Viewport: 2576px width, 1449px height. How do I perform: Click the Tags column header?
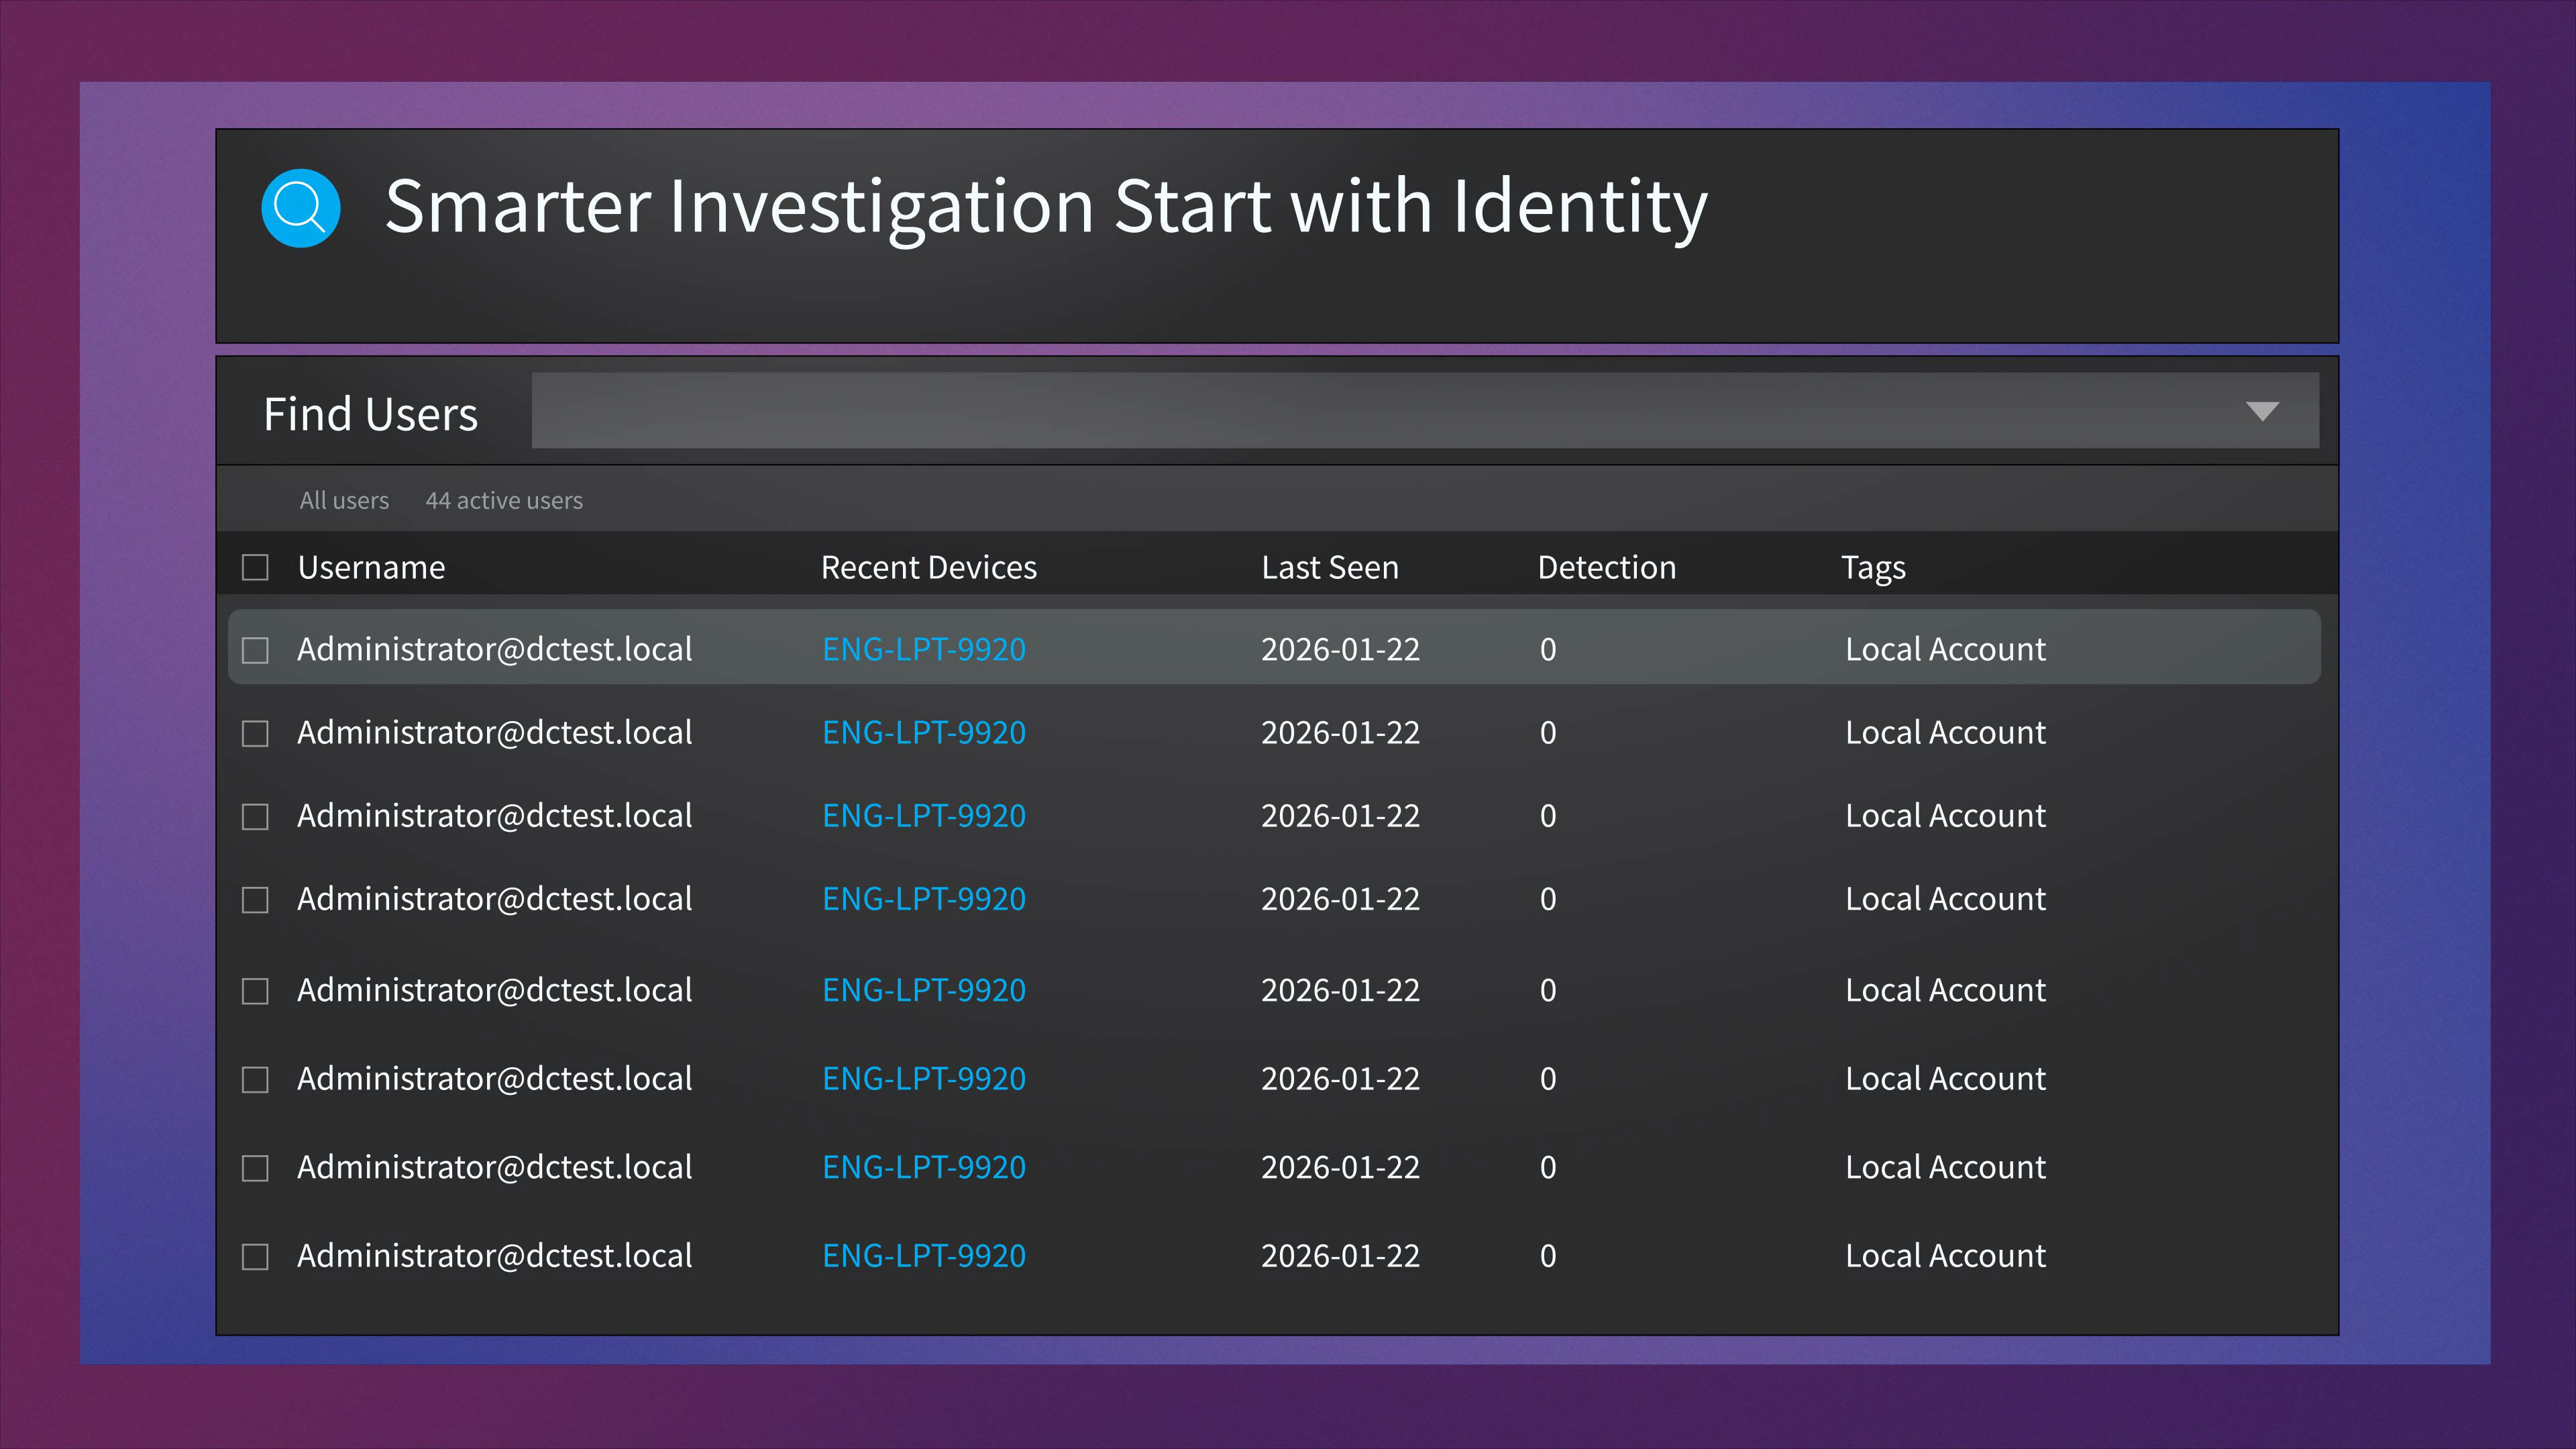(x=1872, y=567)
